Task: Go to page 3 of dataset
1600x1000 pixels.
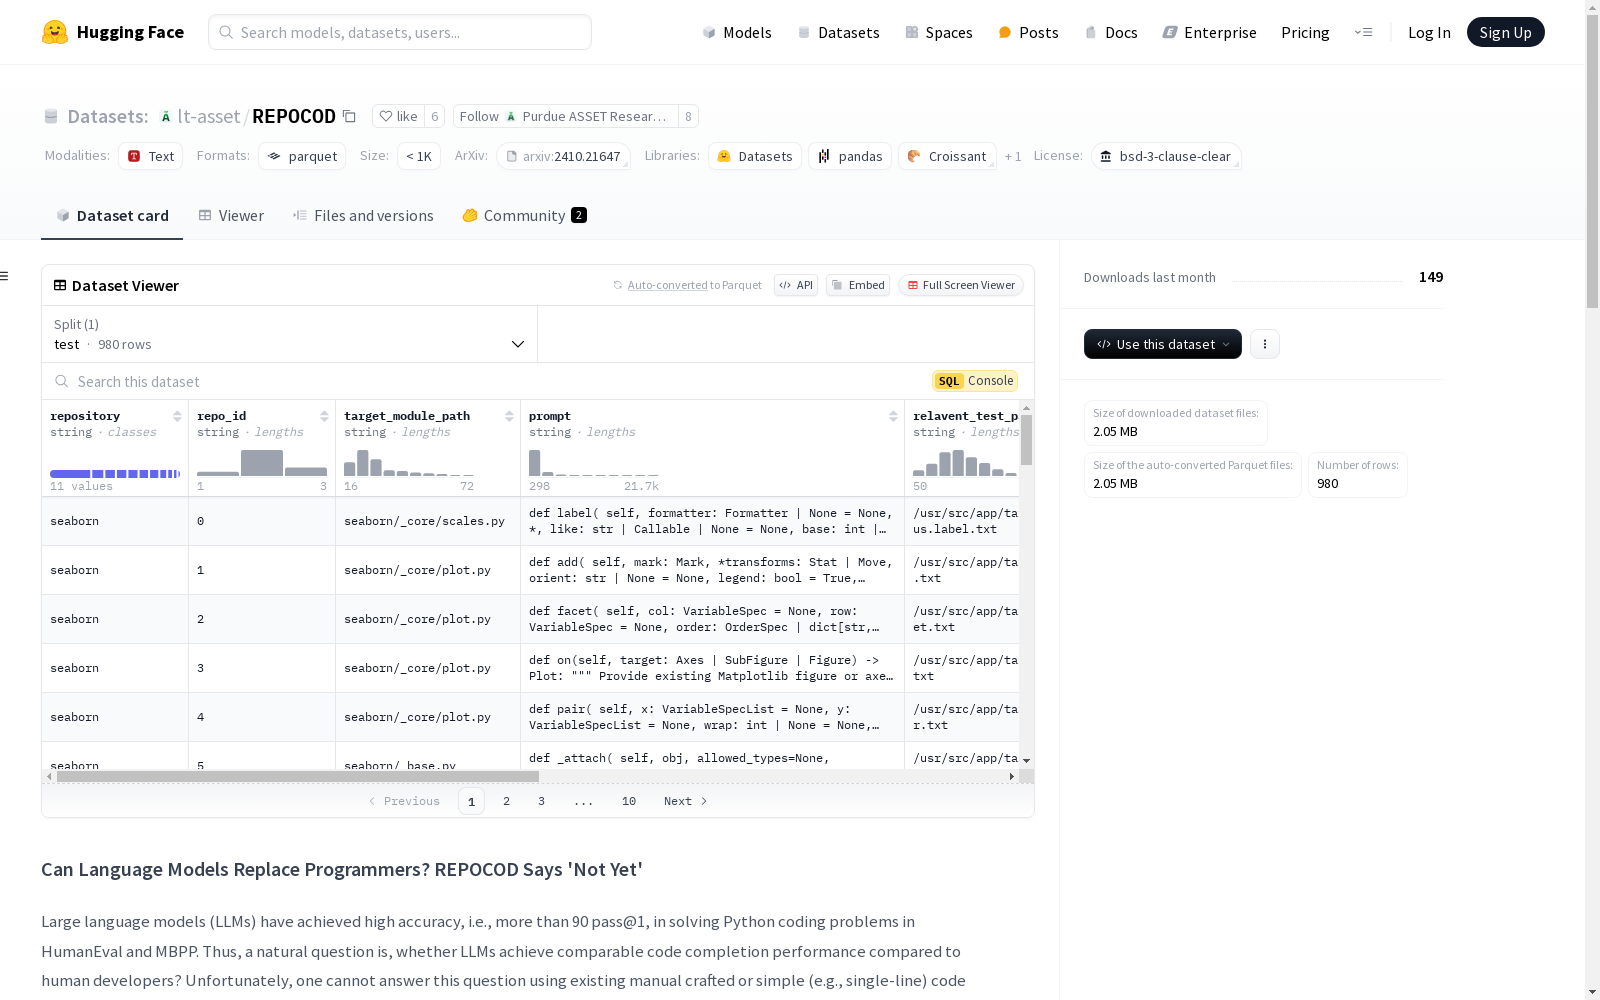Action: (542, 801)
